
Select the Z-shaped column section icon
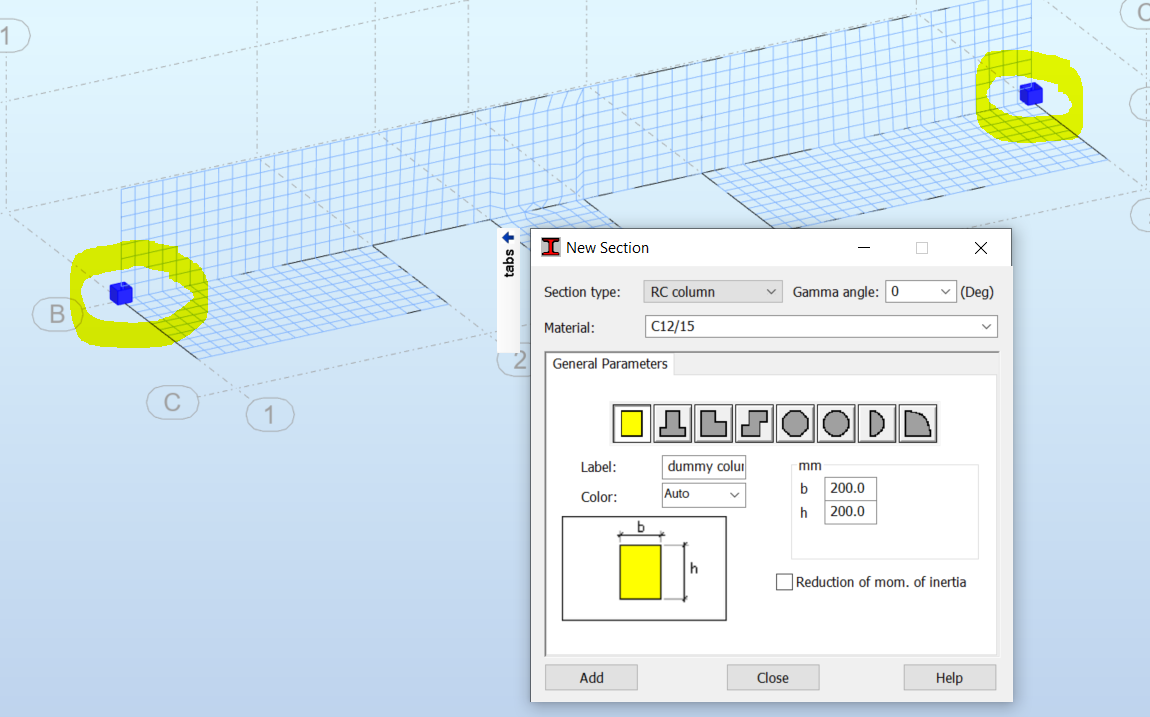pos(754,422)
